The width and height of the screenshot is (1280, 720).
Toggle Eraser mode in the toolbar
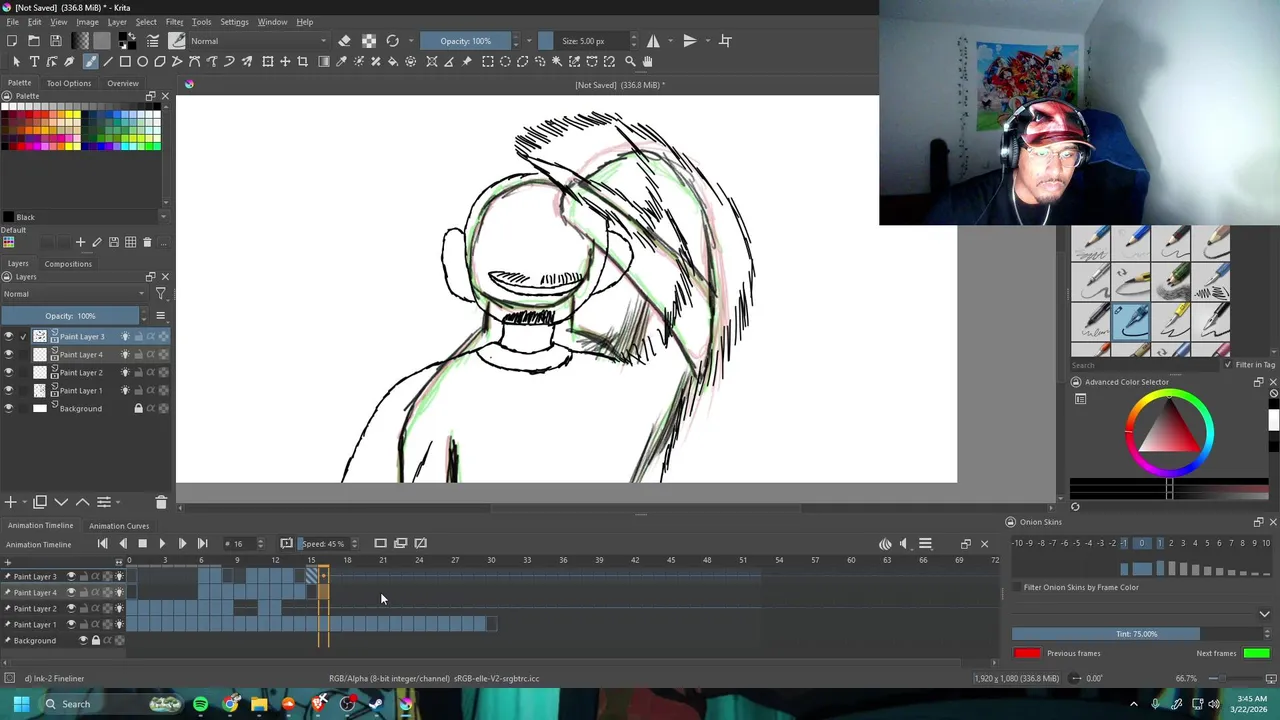coord(344,41)
